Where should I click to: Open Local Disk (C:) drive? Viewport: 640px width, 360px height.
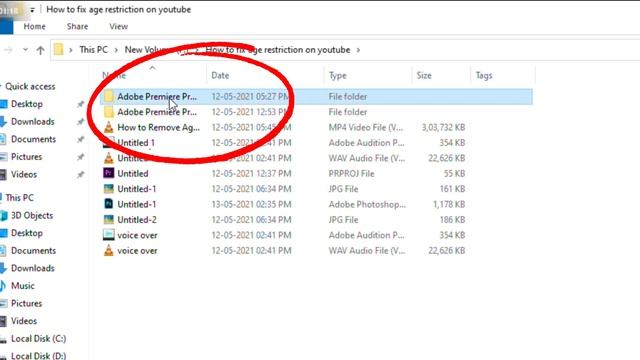[38, 338]
